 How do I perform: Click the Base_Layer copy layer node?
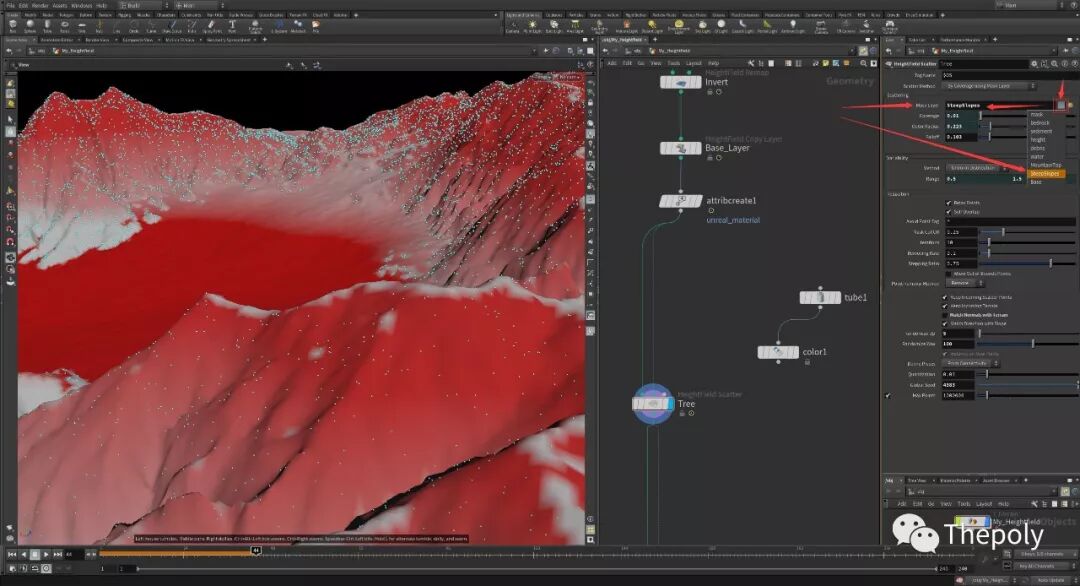coord(681,148)
